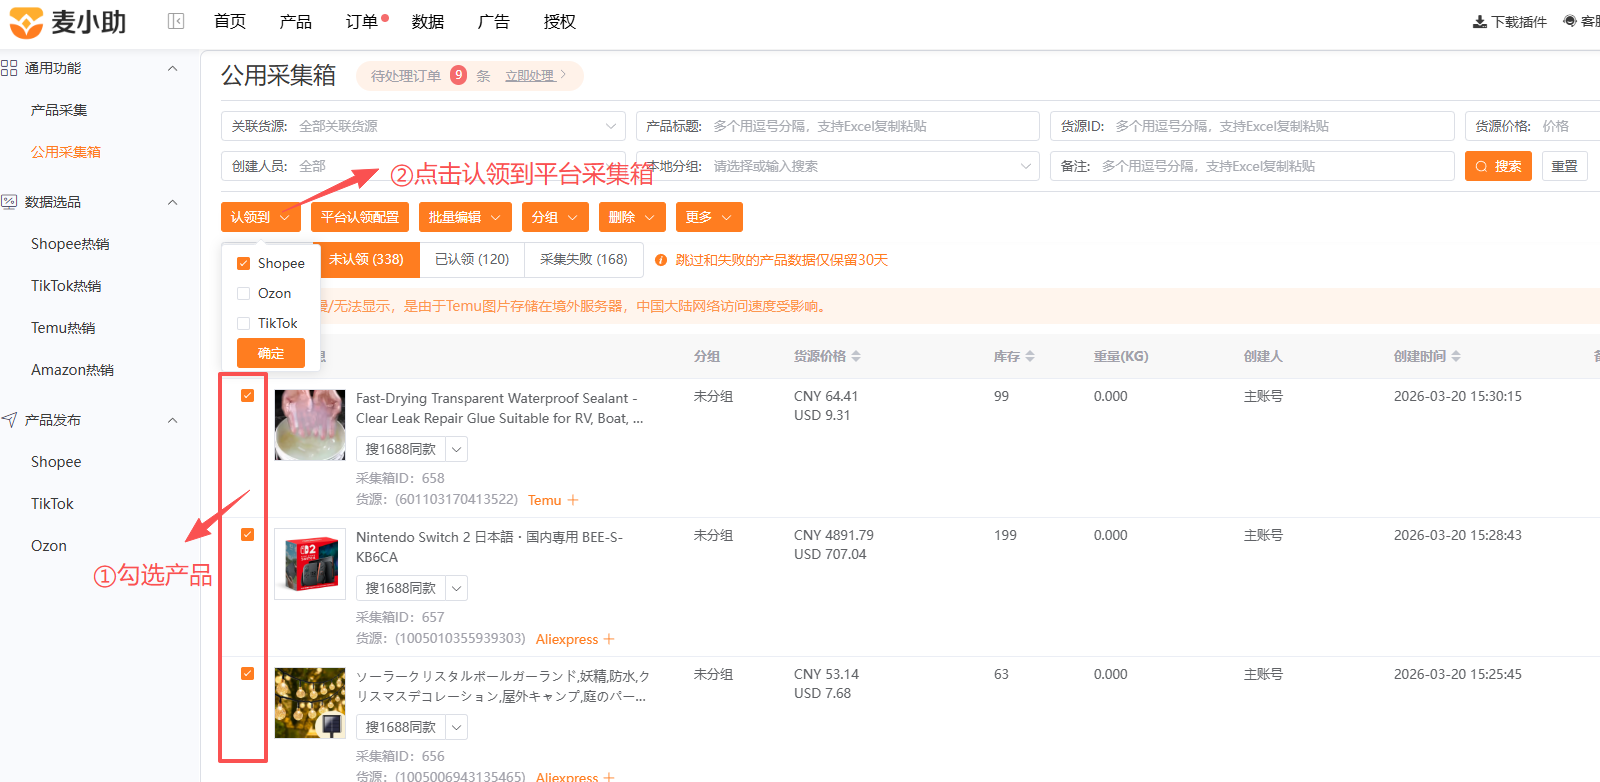
Task: Open Shopee热销 in sidebar
Action: click(70, 244)
